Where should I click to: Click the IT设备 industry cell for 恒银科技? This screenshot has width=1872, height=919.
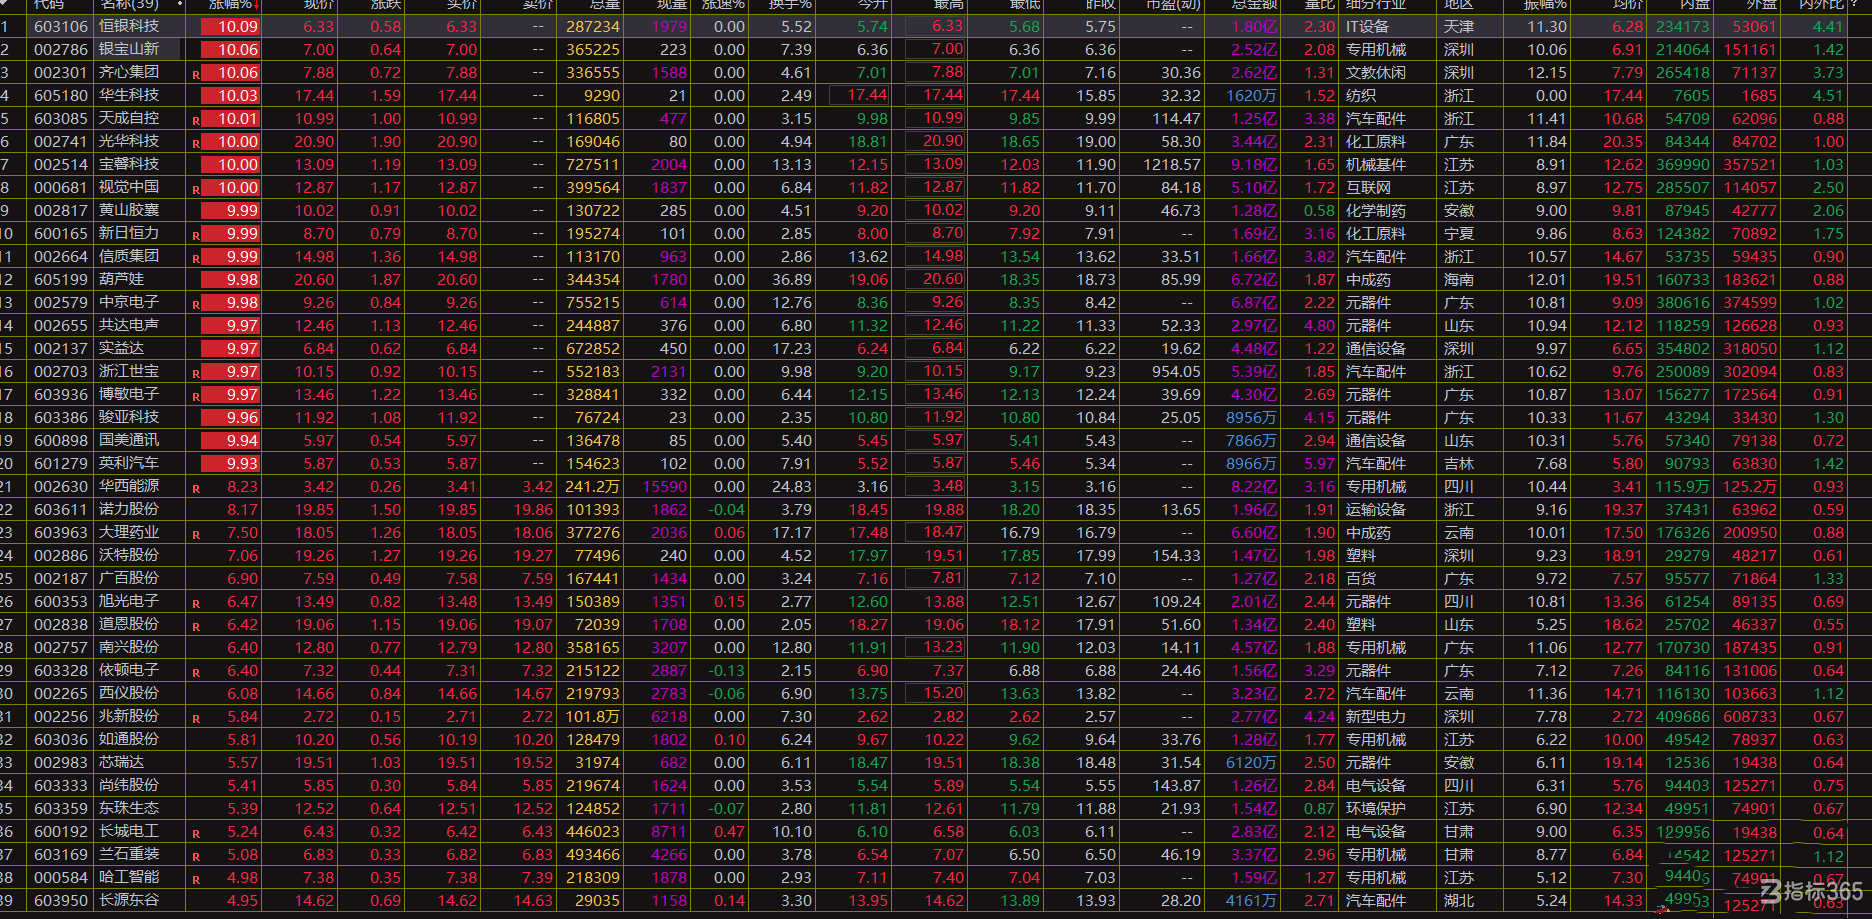(1367, 26)
